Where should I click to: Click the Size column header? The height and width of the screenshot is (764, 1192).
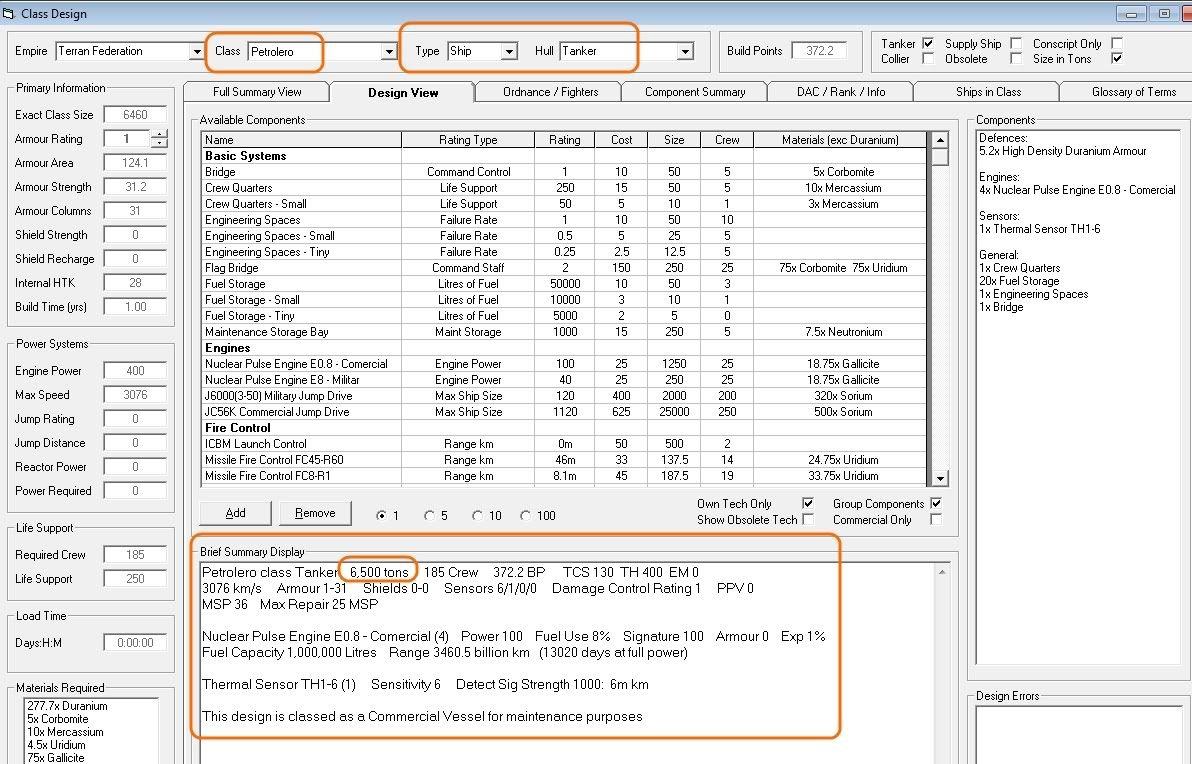click(674, 140)
